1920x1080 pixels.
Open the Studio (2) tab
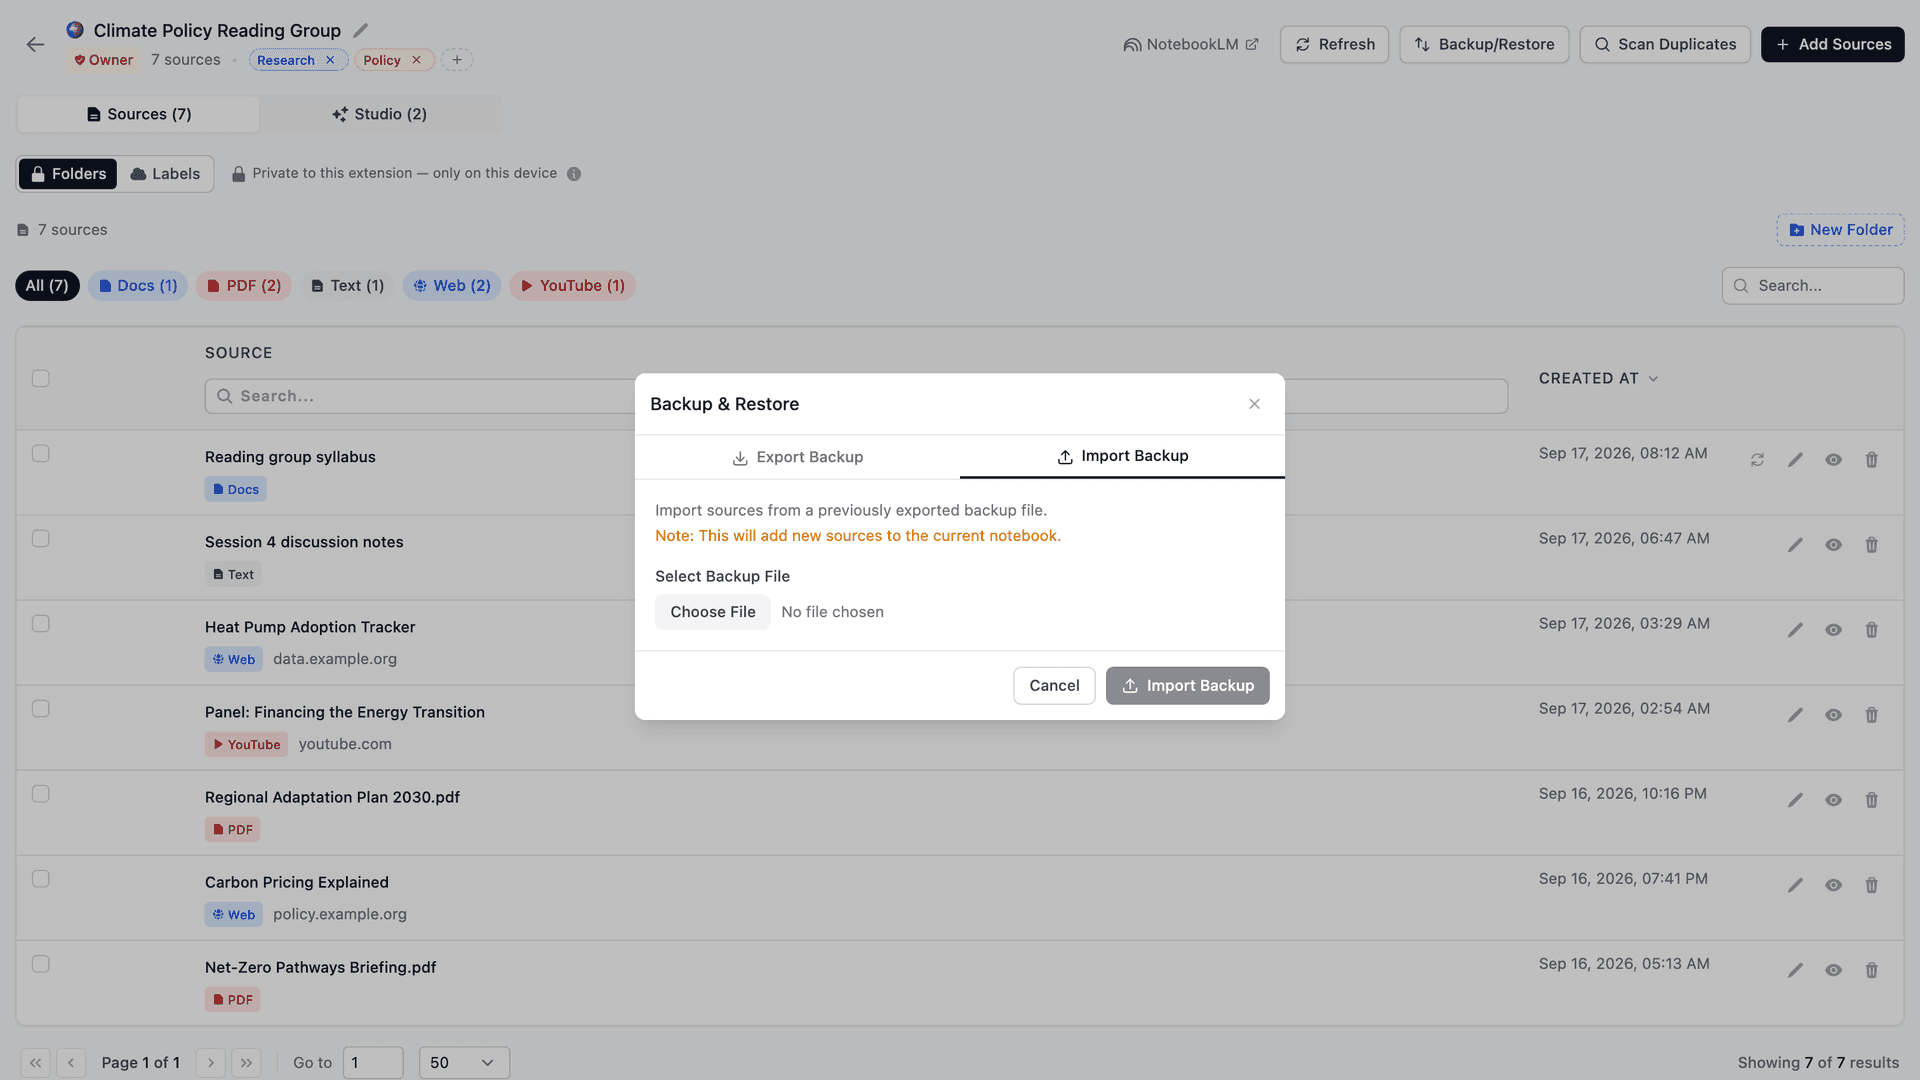pyautogui.click(x=380, y=114)
